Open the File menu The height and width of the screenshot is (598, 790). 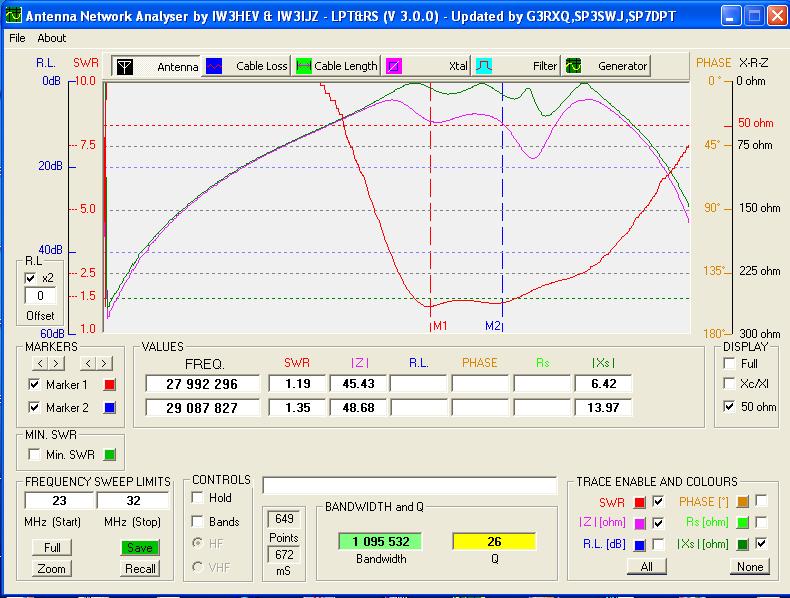pyautogui.click(x=17, y=38)
